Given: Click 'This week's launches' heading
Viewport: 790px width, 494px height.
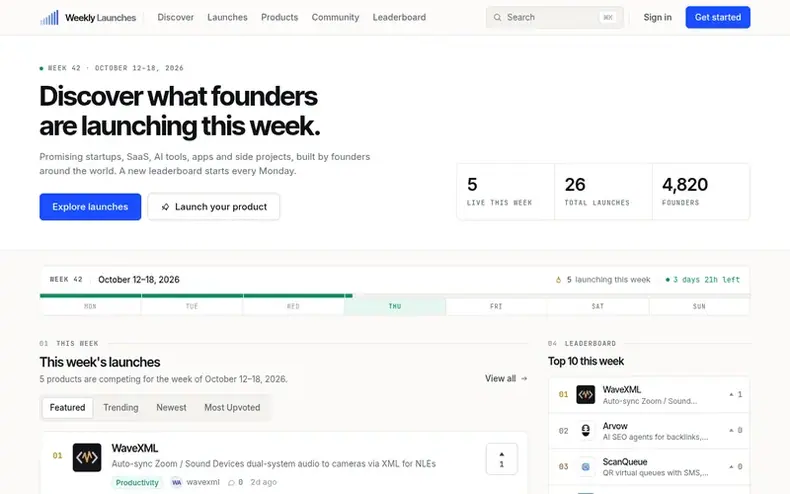Looking at the screenshot, I should tap(100, 362).
